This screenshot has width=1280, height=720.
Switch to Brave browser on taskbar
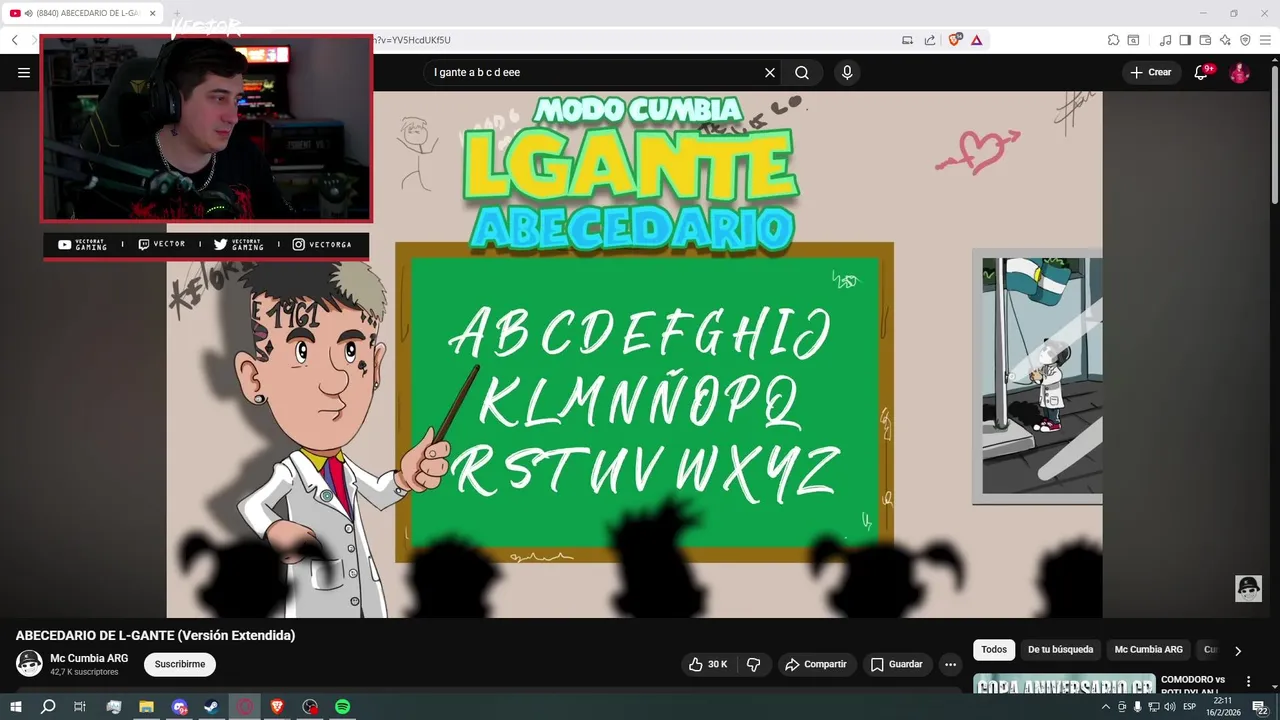tap(277, 706)
